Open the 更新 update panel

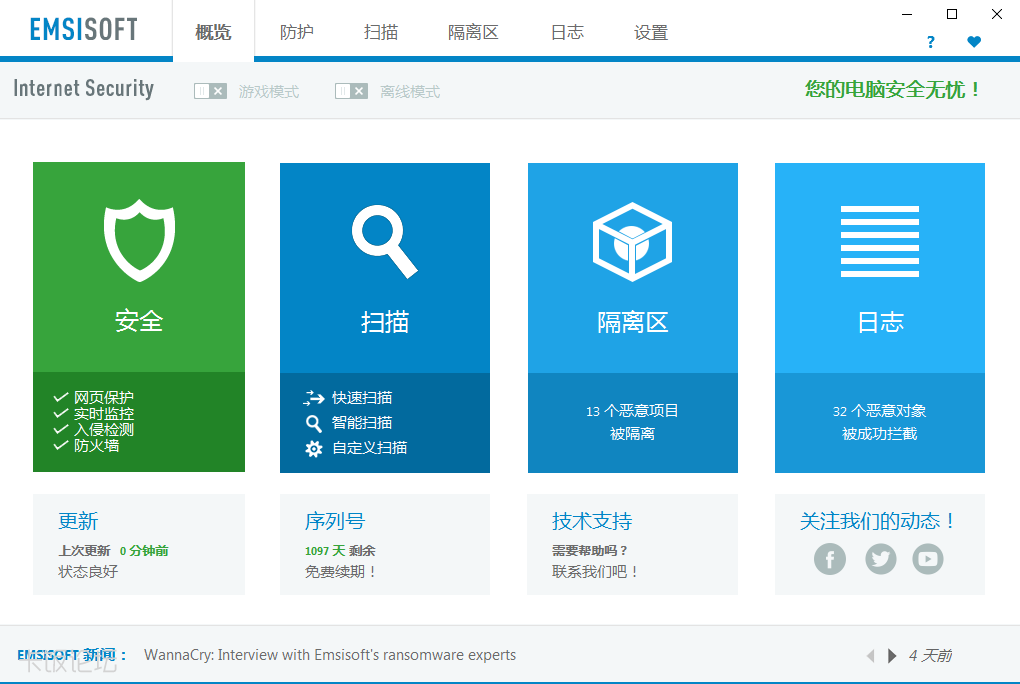[x=139, y=544]
